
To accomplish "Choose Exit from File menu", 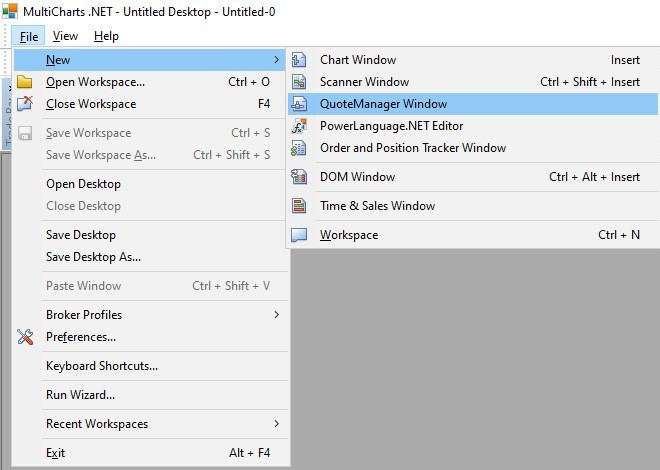I will [149, 453].
